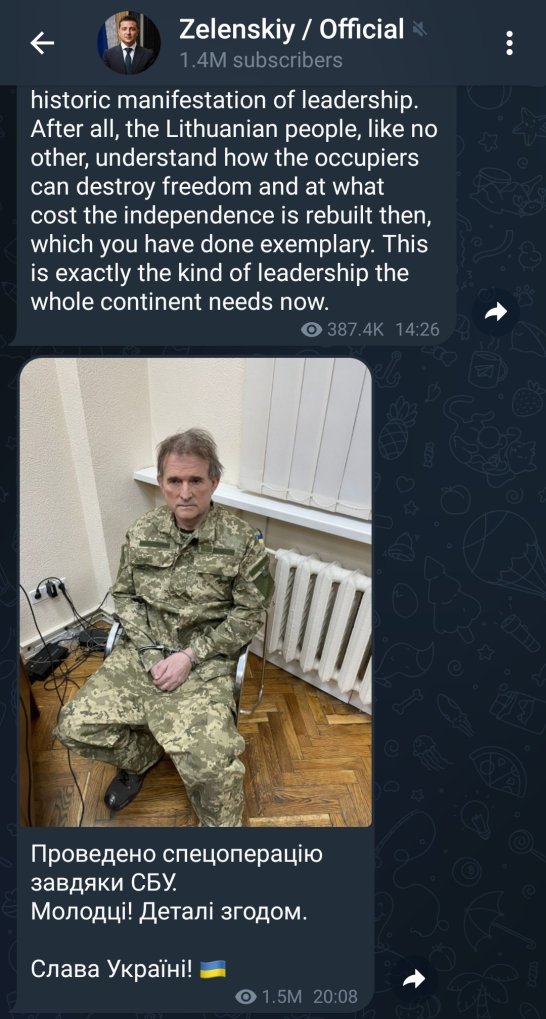Tap the eye icon next to 387.4K

[312, 330]
